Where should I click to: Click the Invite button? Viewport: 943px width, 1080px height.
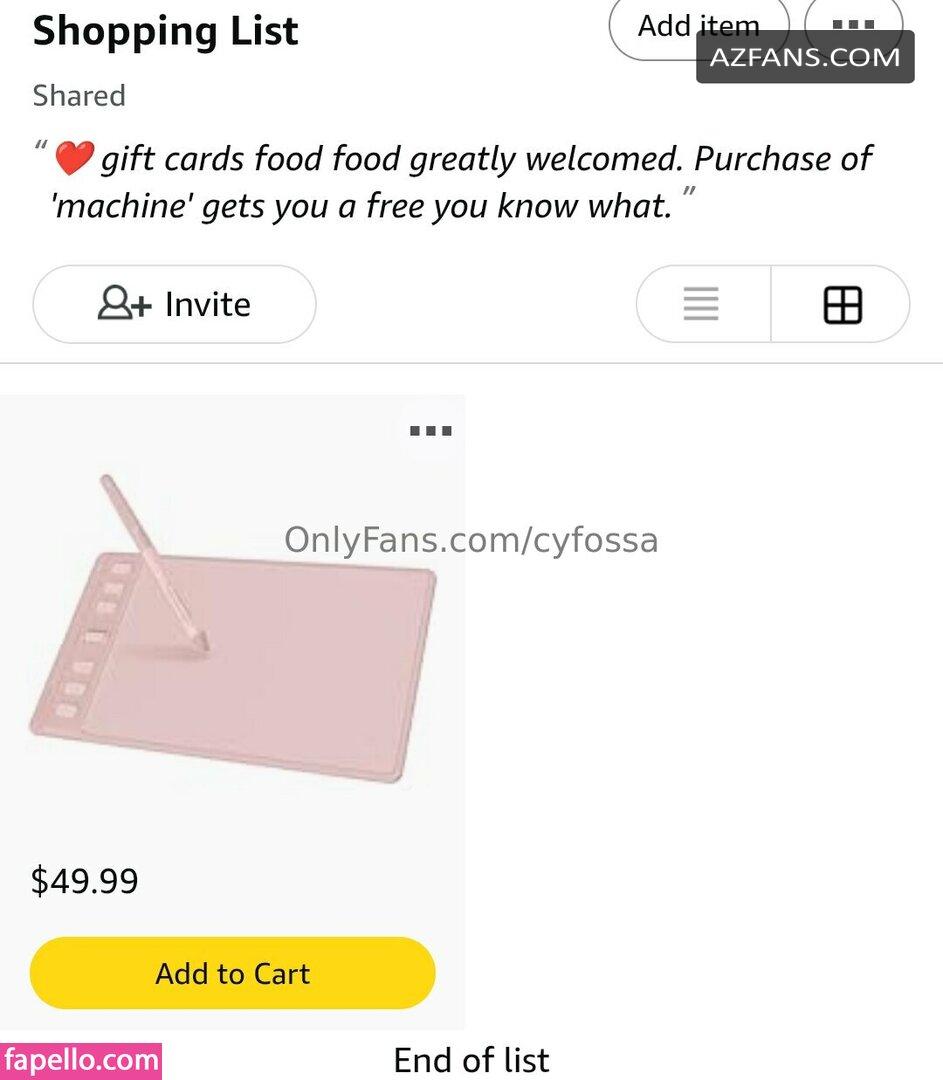(x=174, y=304)
